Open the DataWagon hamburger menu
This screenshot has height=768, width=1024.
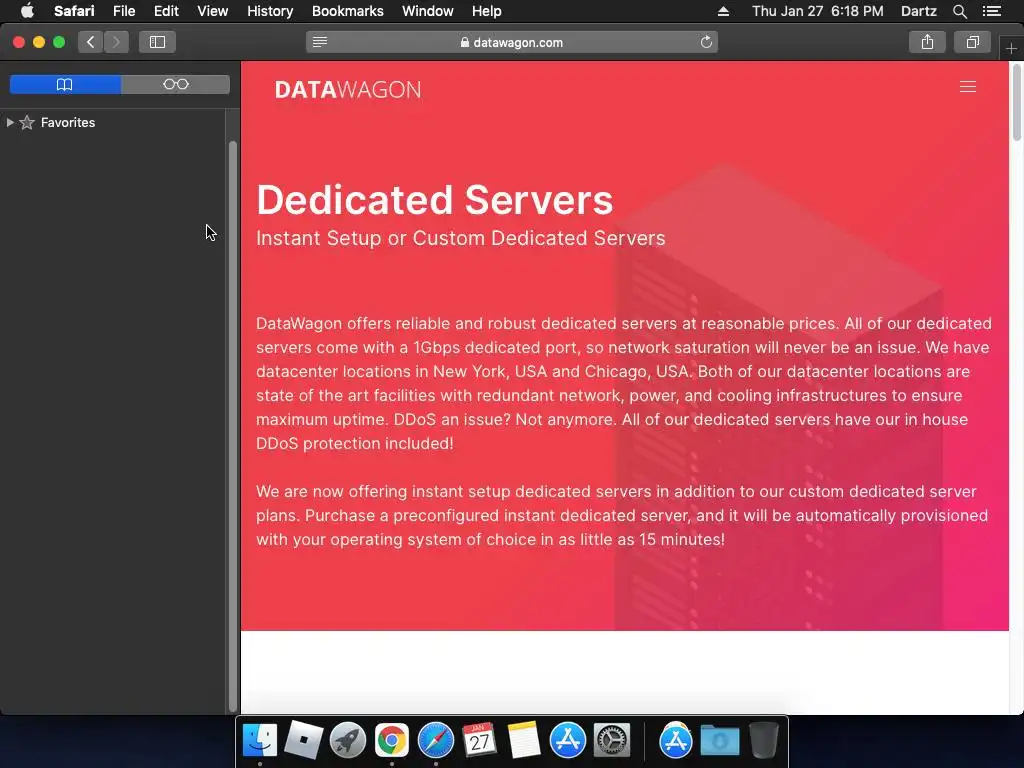tap(968, 87)
